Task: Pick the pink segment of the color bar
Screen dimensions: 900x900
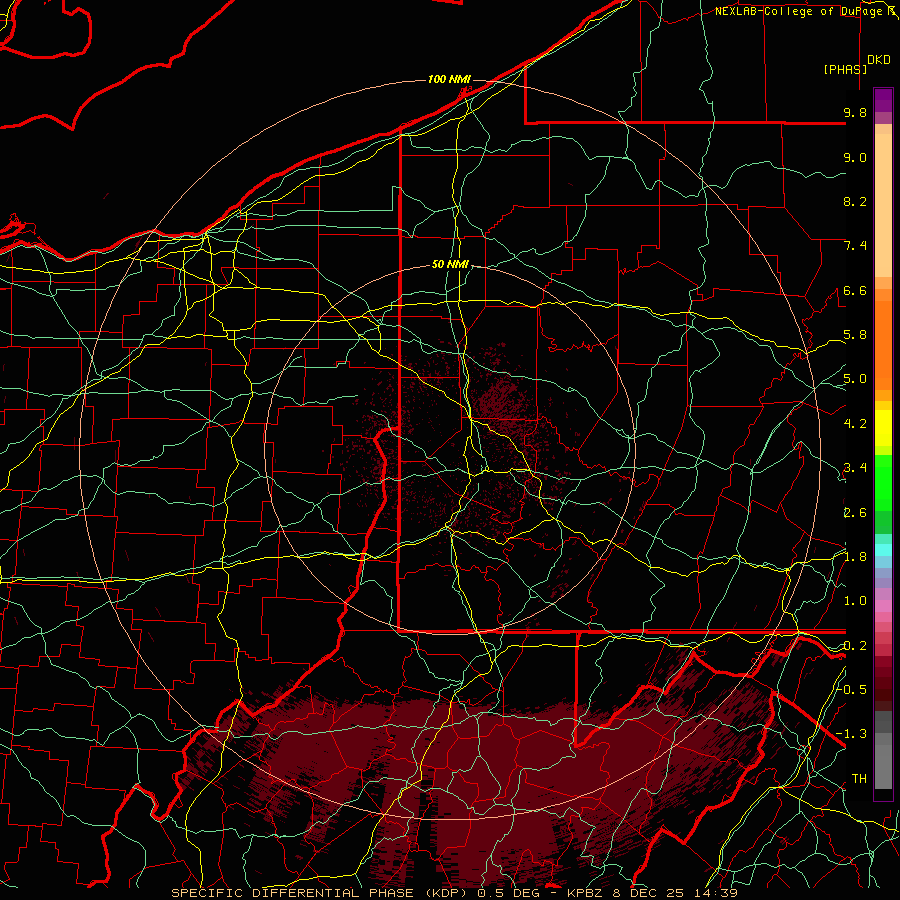Action: (x=883, y=606)
